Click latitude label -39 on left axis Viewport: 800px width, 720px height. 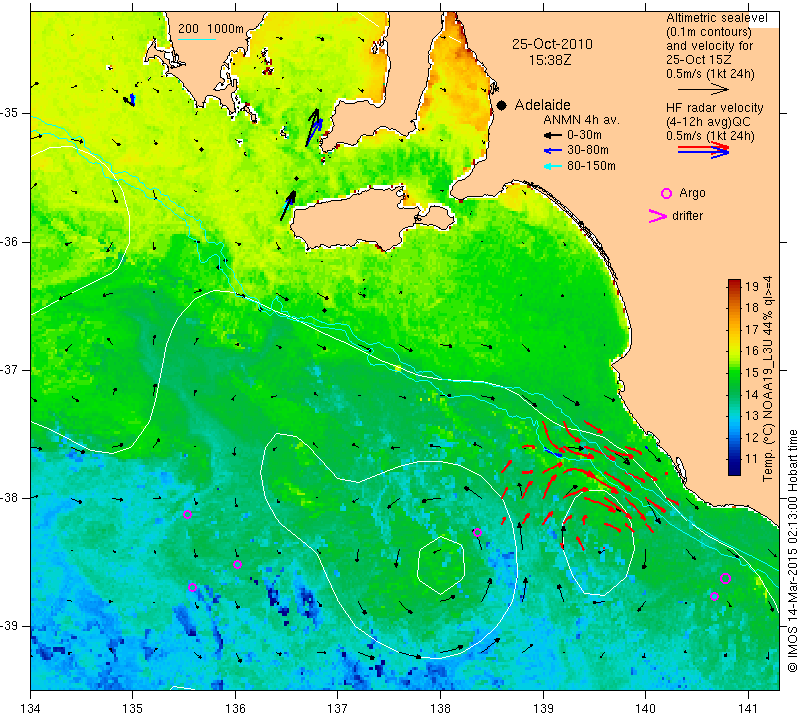(10, 626)
